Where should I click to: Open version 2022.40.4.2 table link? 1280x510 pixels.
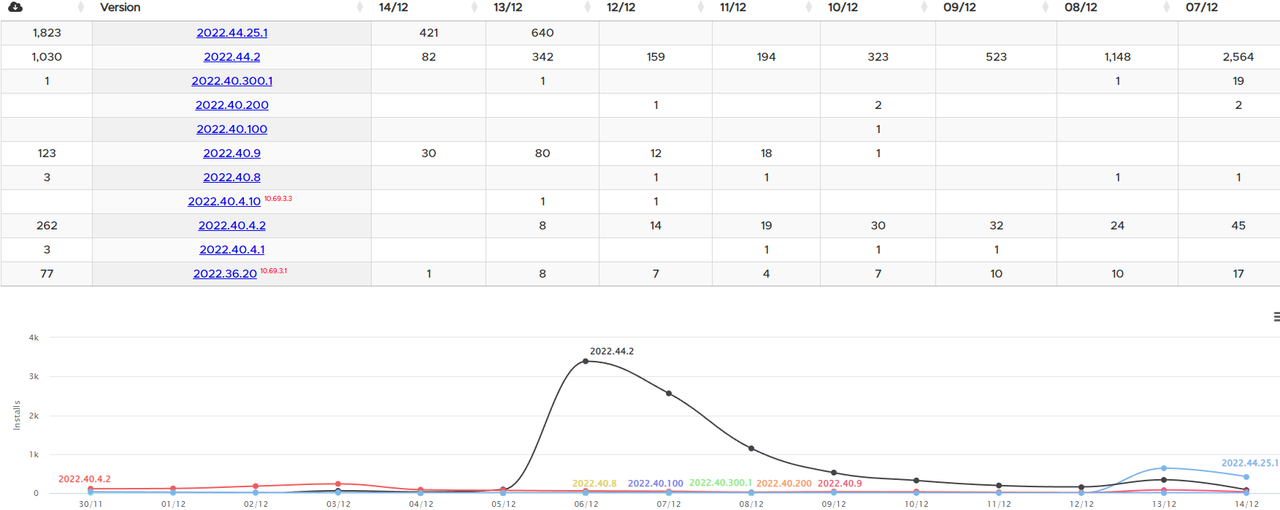coord(232,225)
